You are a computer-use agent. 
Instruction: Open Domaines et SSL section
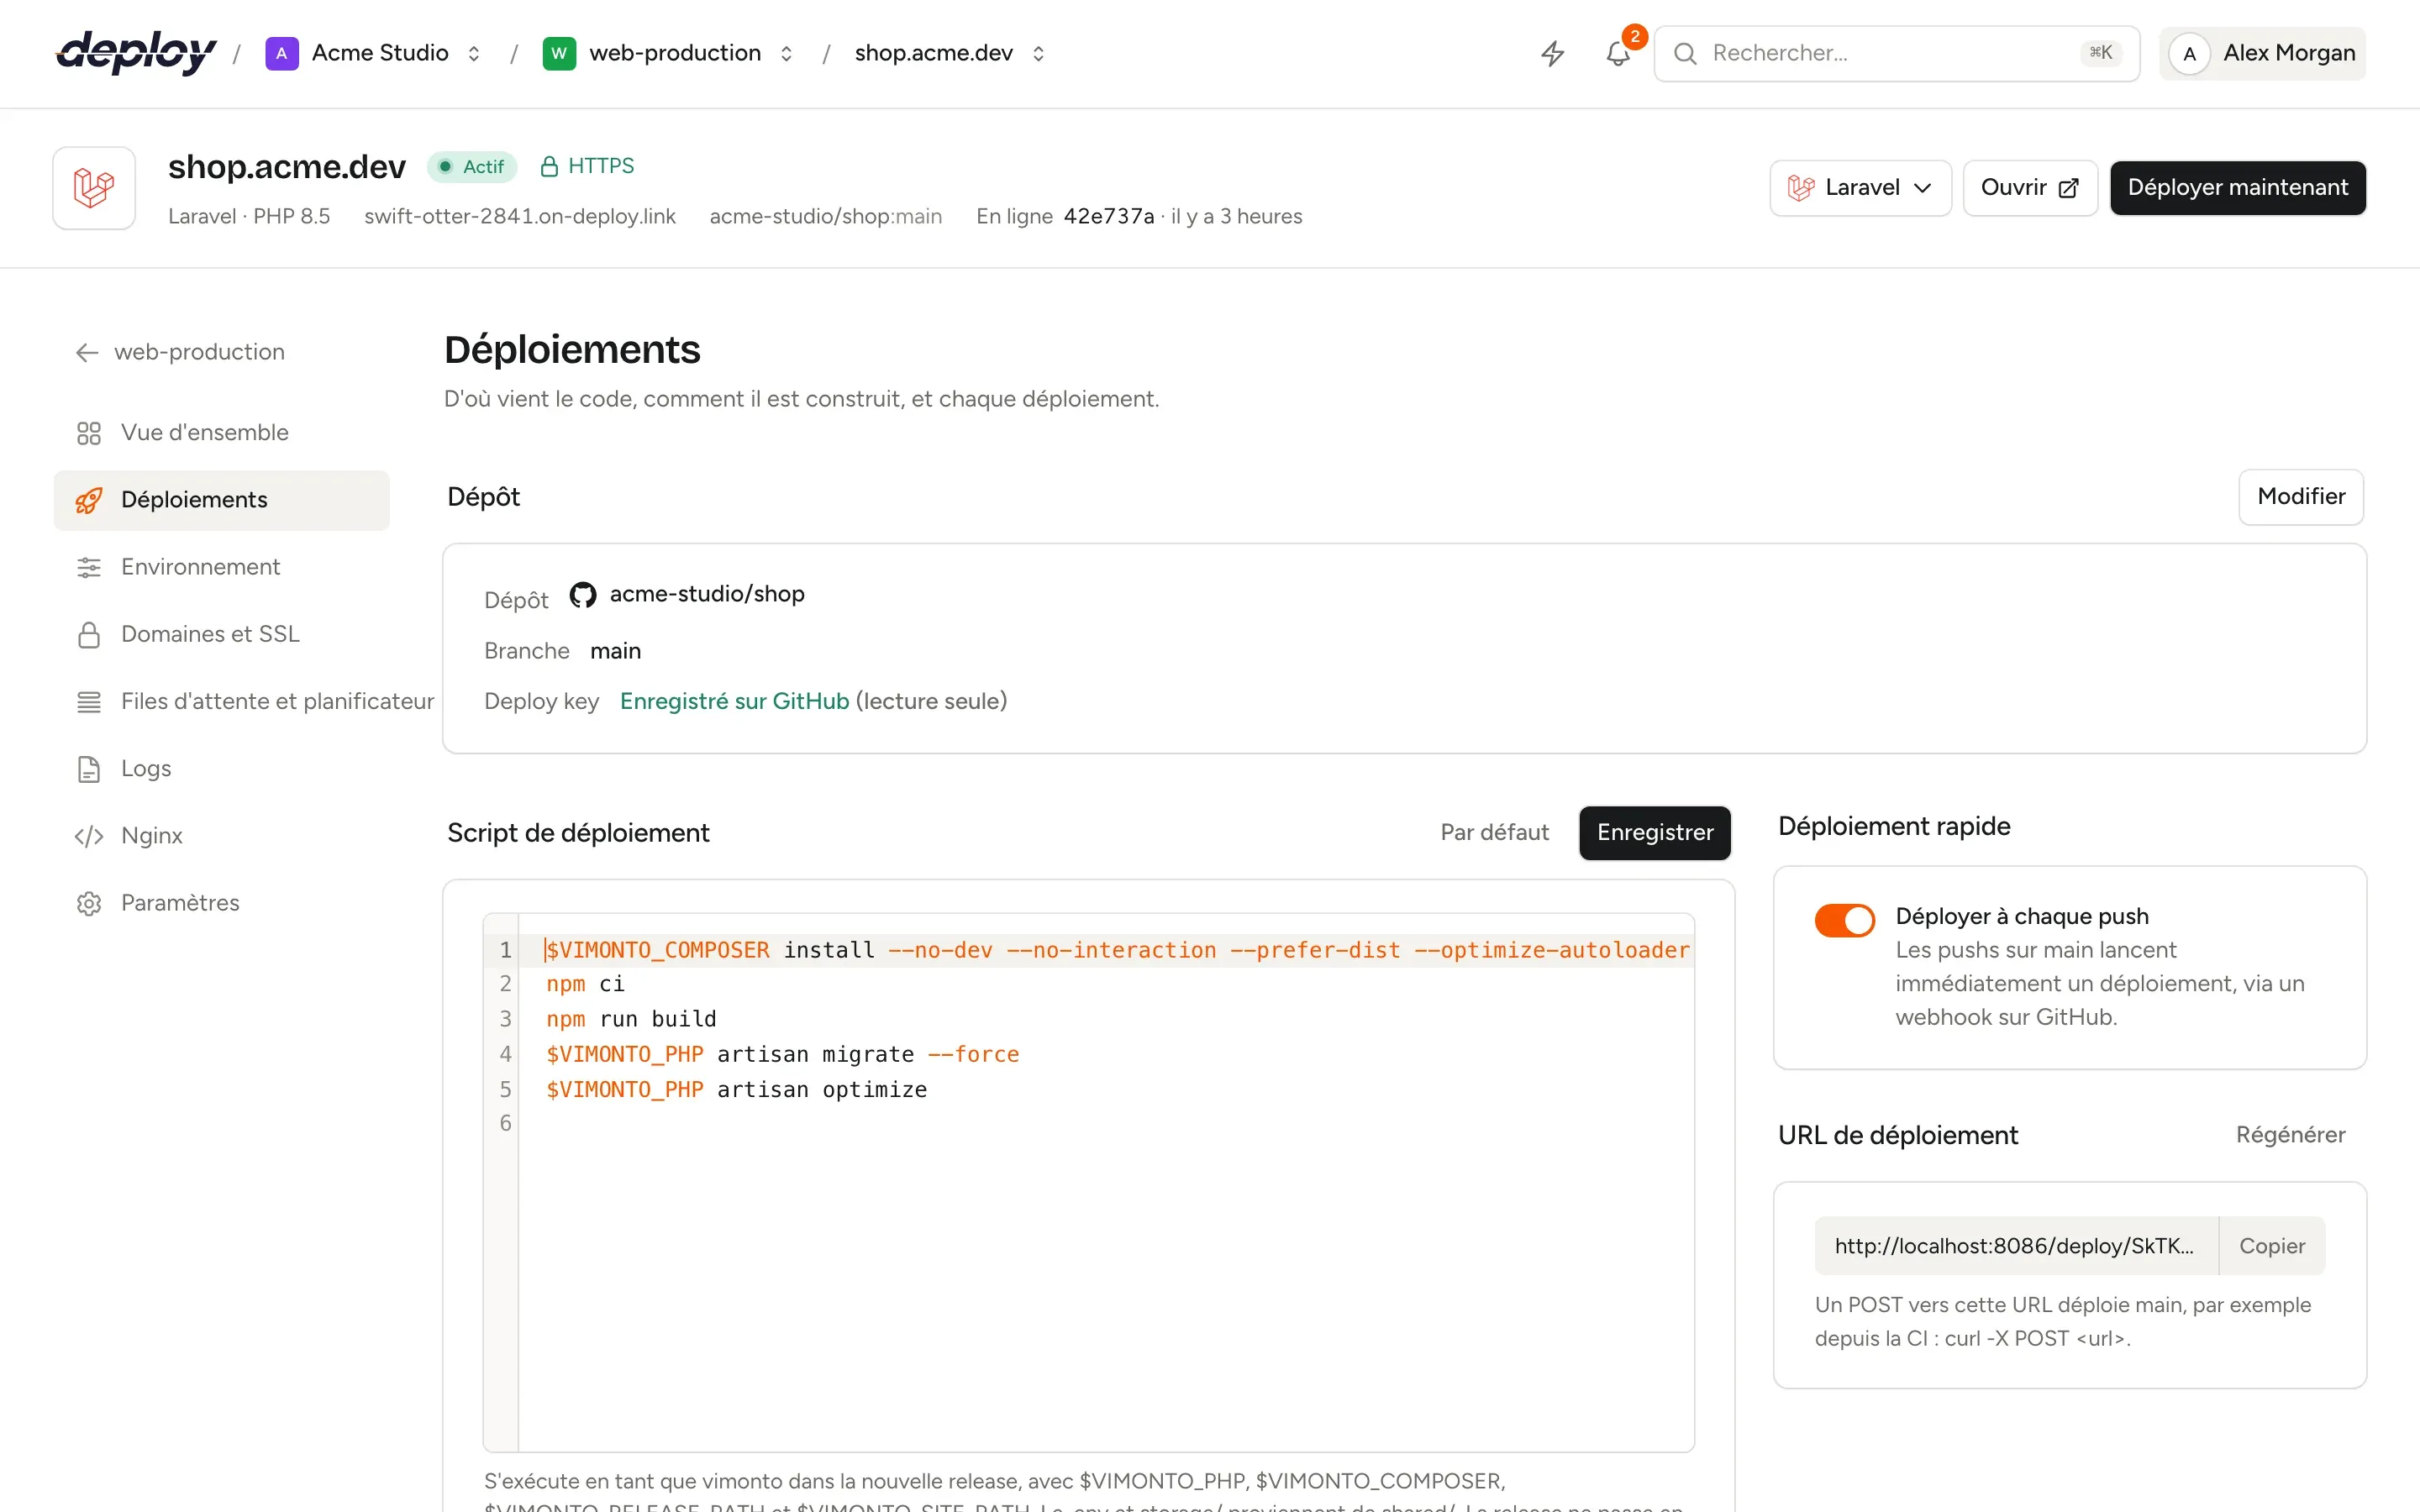click(222, 634)
